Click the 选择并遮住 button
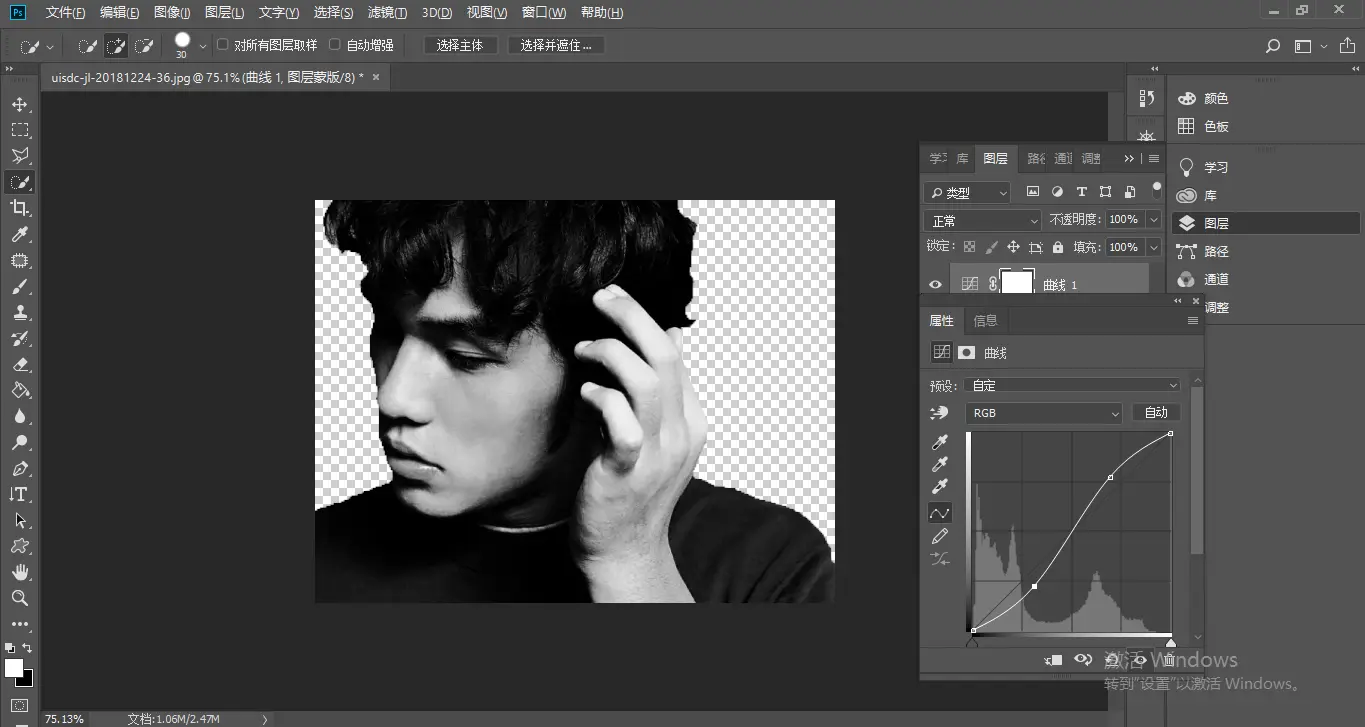Viewport: 1365px width, 727px height. pyautogui.click(x=556, y=46)
